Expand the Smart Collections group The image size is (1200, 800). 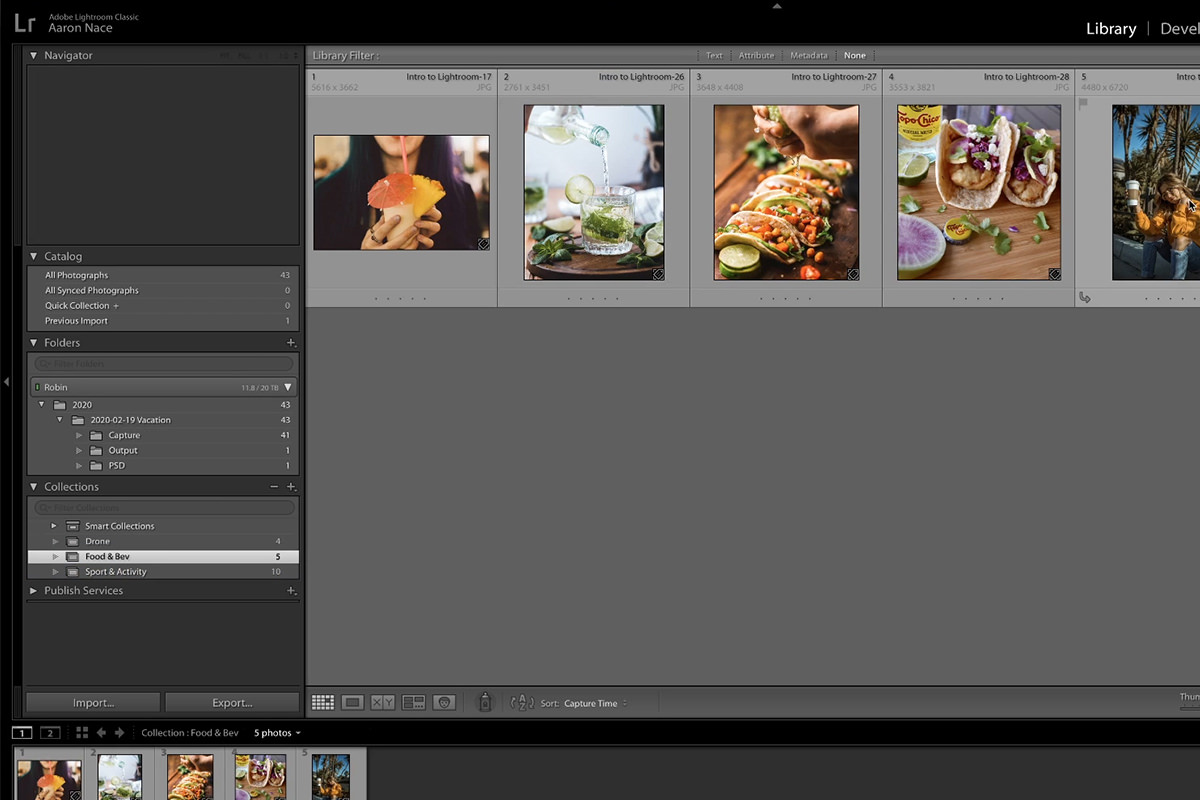pyautogui.click(x=53, y=525)
